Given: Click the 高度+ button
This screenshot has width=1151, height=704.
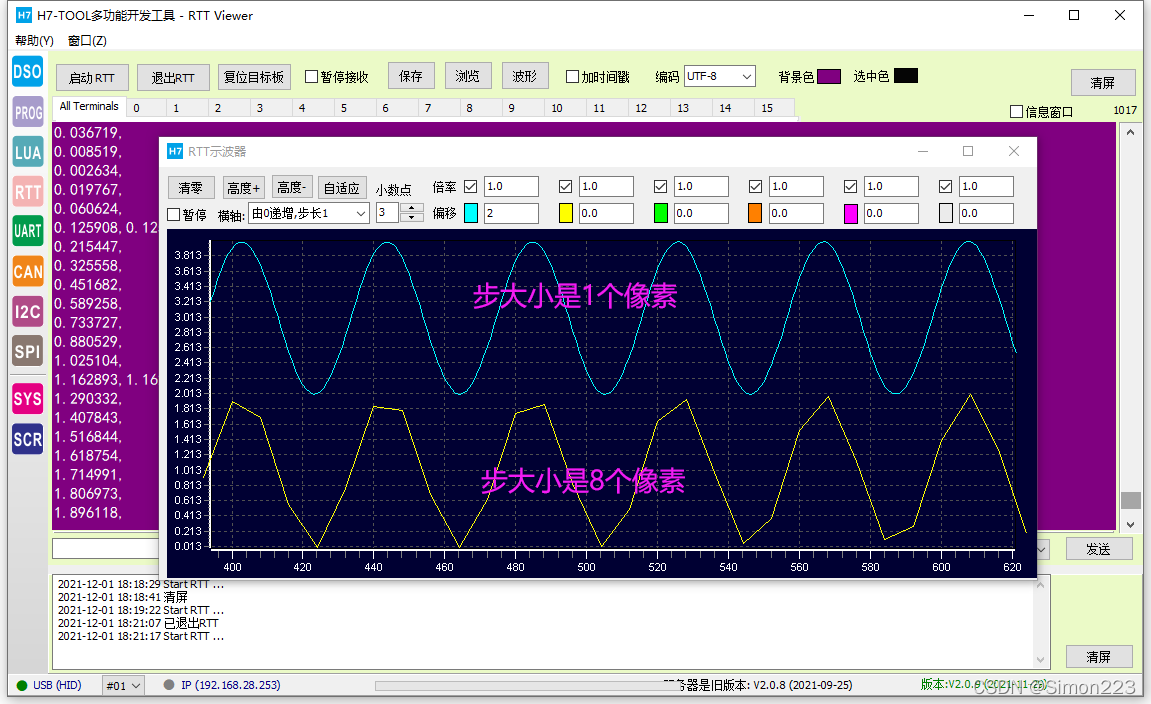Looking at the screenshot, I should tap(243, 188).
